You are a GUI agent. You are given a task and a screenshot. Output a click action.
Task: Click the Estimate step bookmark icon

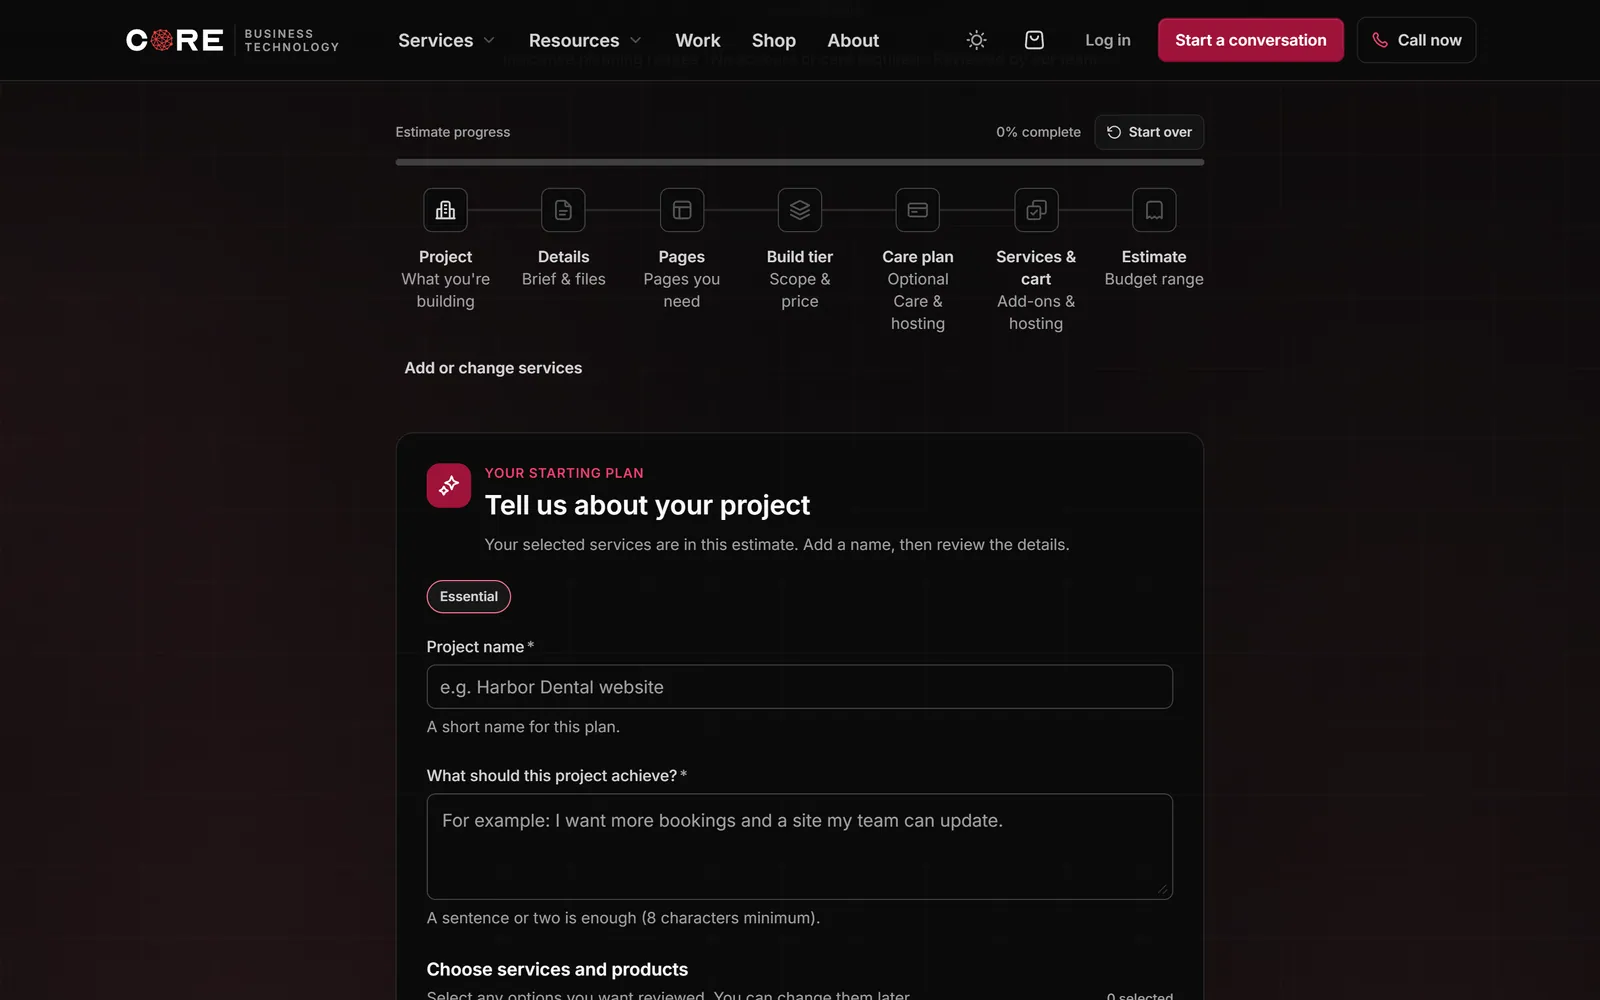point(1154,210)
